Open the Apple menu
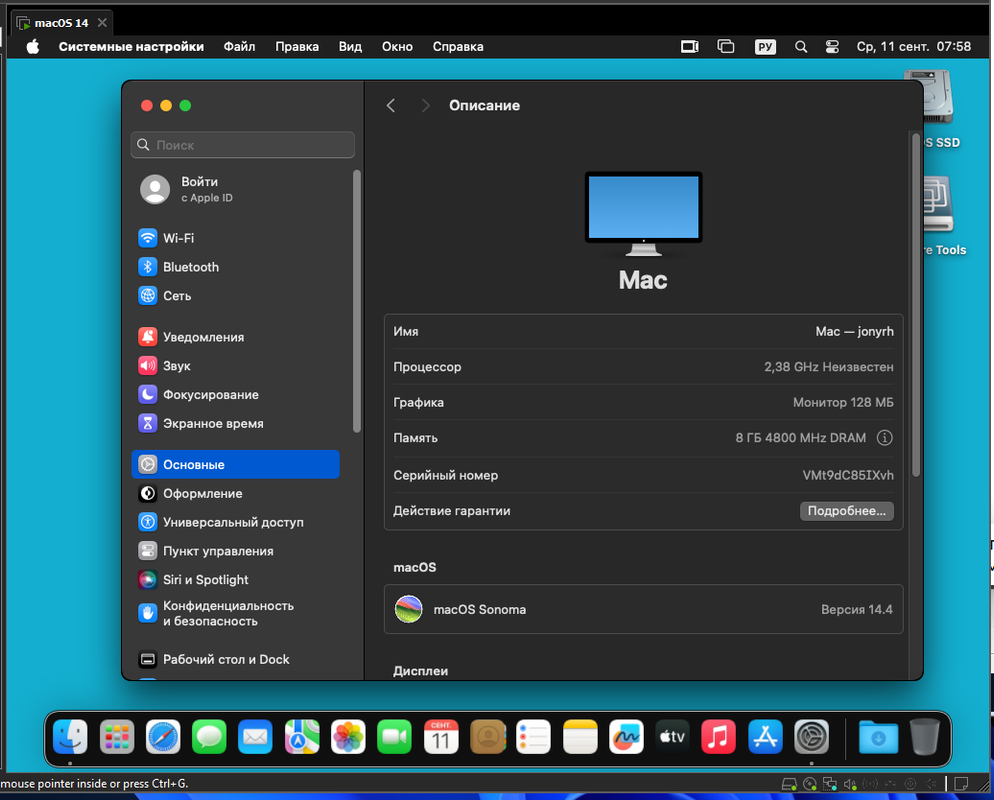Image resolution: width=994 pixels, height=800 pixels. (33, 47)
